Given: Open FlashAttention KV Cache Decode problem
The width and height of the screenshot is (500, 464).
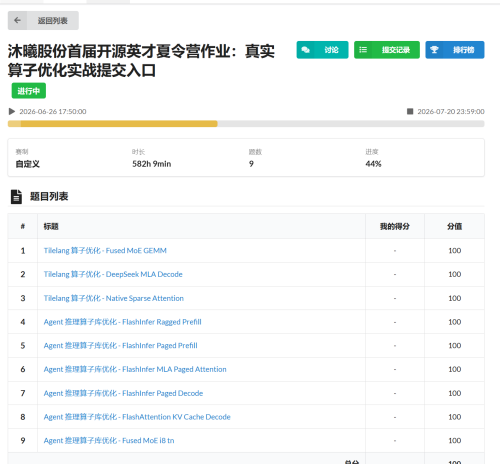Looking at the screenshot, I should pos(137,417).
